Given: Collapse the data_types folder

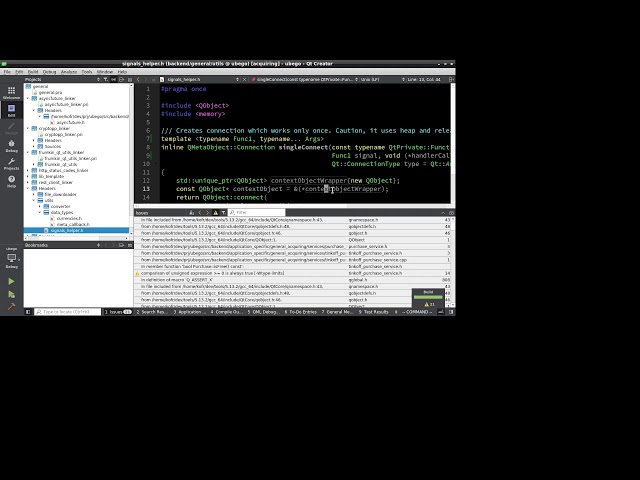Looking at the screenshot, I should pos(40,212).
